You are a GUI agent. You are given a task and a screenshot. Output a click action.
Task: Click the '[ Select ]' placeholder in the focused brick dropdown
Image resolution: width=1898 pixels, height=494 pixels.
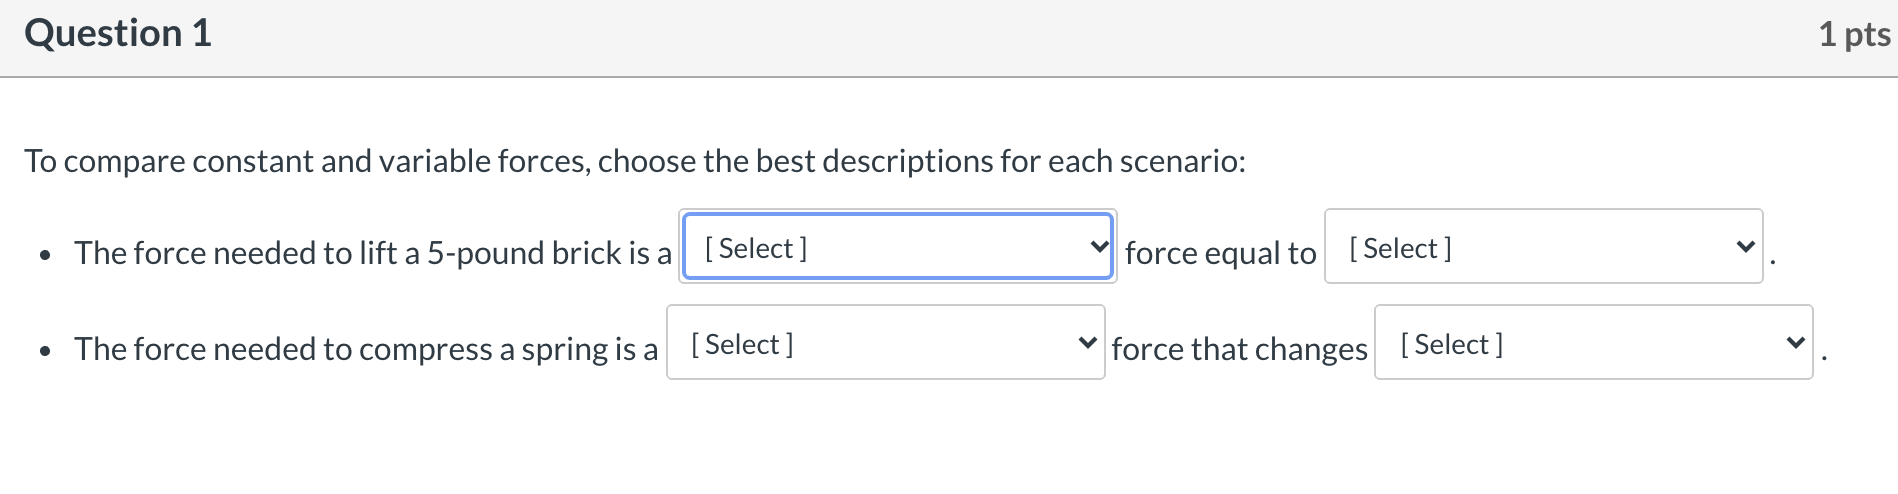click(756, 248)
